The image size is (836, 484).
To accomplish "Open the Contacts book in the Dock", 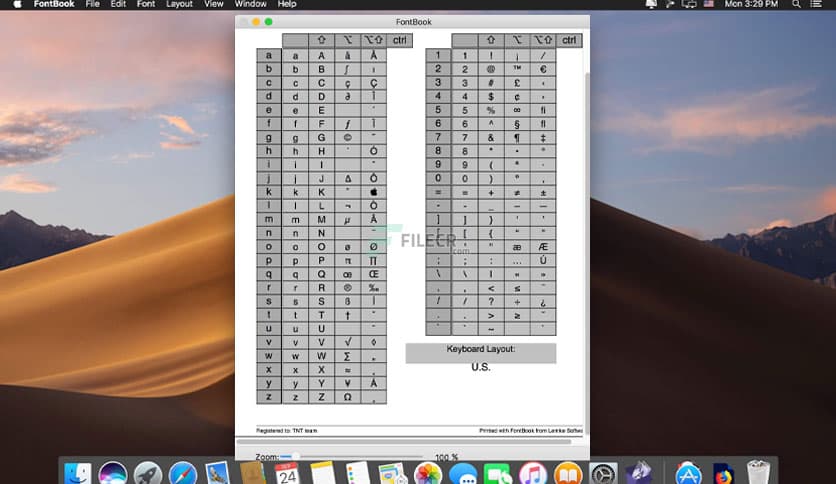I will [x=253, y=473].
